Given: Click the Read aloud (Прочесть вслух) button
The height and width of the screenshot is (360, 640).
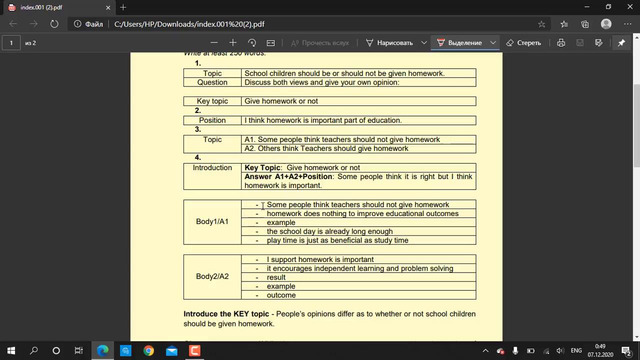Looking at the screenshot, I should (320, 42).
